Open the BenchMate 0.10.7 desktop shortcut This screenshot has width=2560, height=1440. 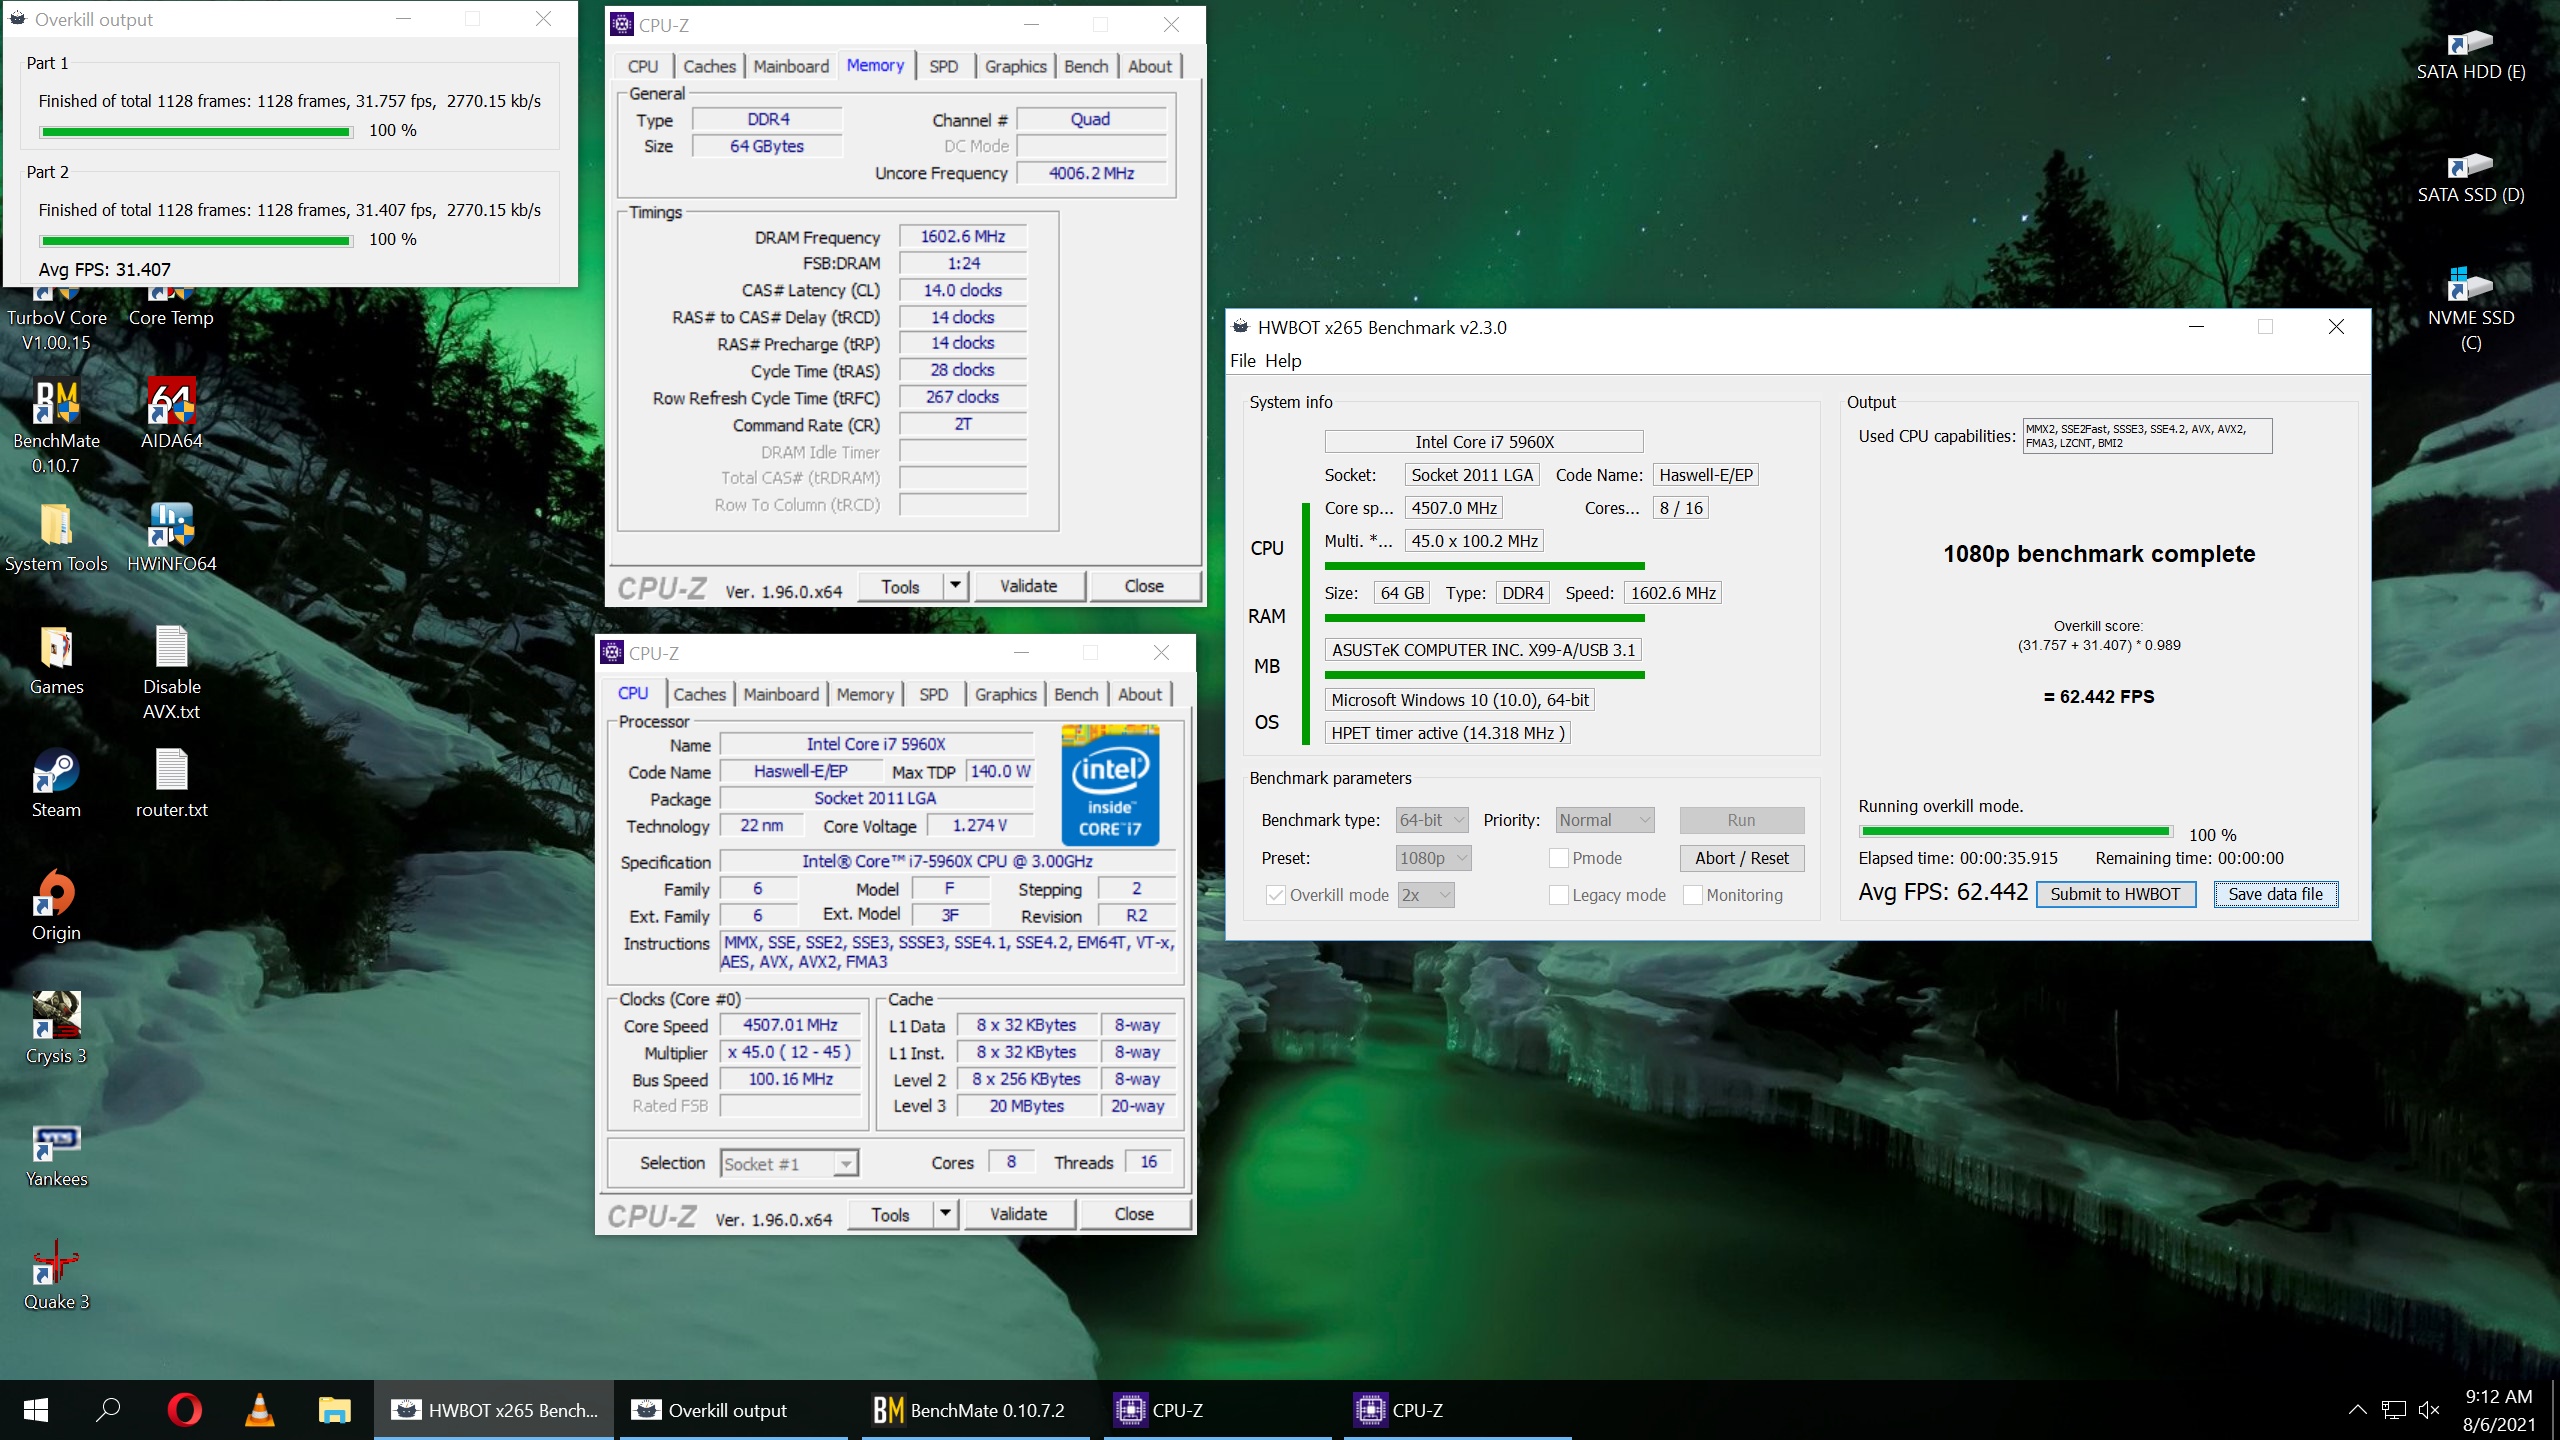(56, 427)
